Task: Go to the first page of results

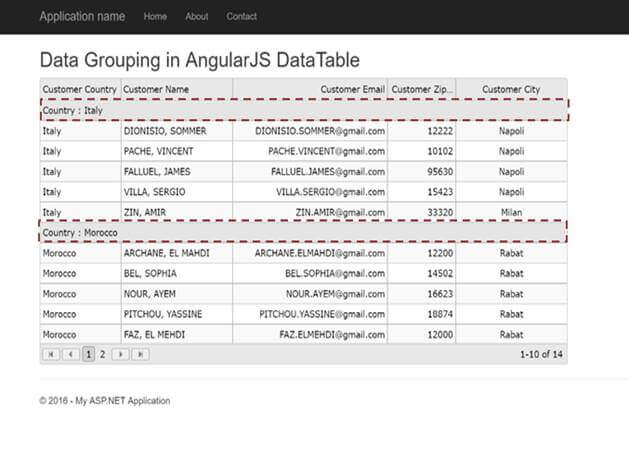Action: (51, 354)
